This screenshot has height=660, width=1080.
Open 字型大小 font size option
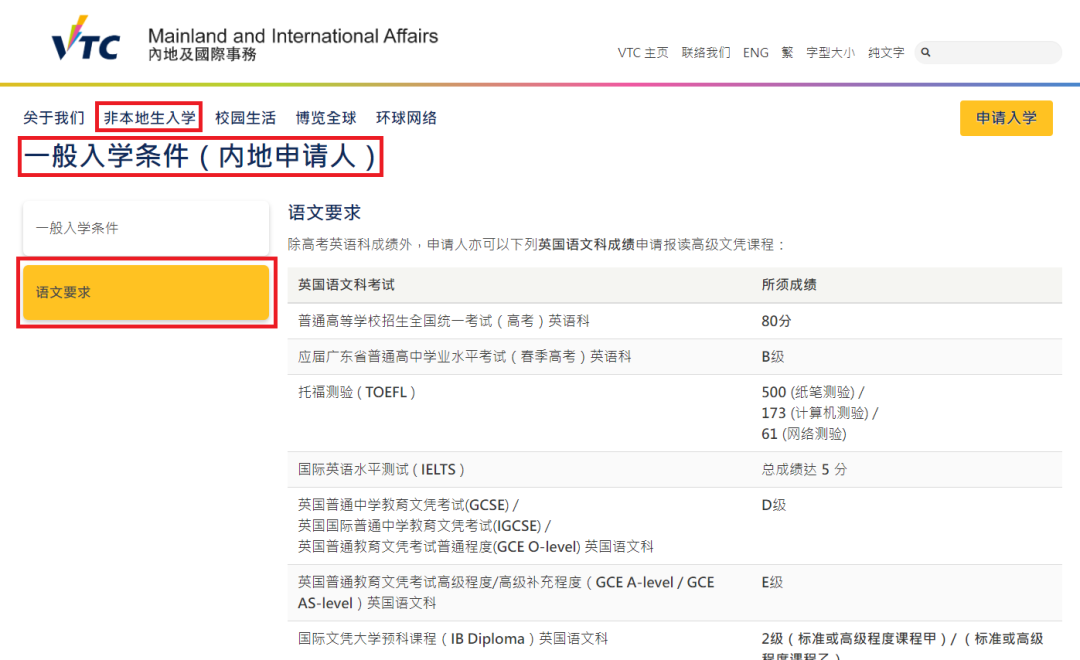830,53
